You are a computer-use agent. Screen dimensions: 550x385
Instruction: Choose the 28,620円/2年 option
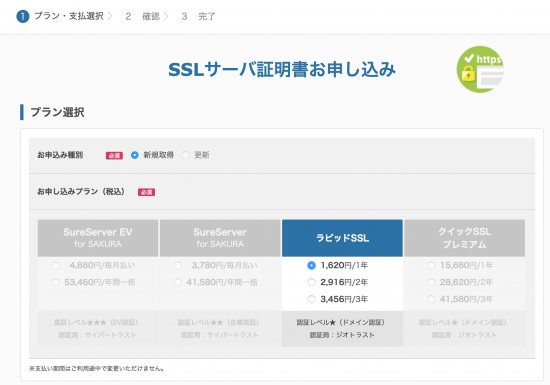click(431, 282)
